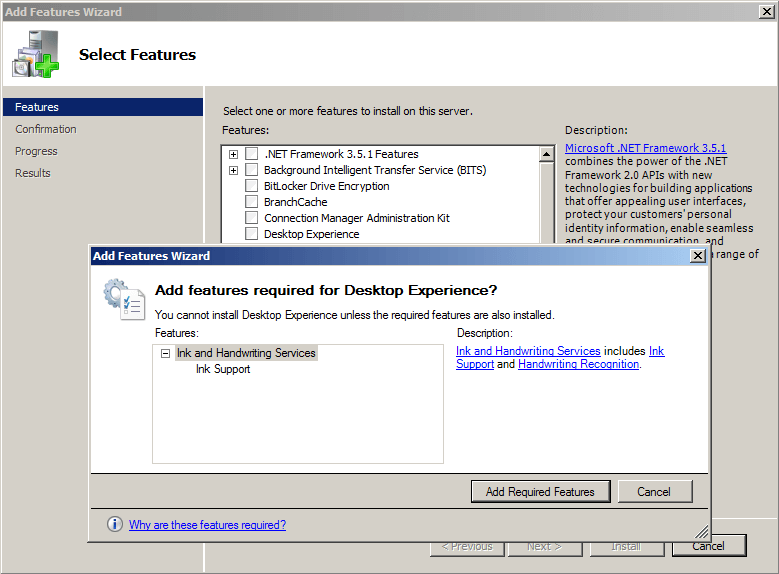Viewport: 779px width, 574px height.
Task: Close the inner Add Features Wizard dialog
Action: tap(697, 256)
